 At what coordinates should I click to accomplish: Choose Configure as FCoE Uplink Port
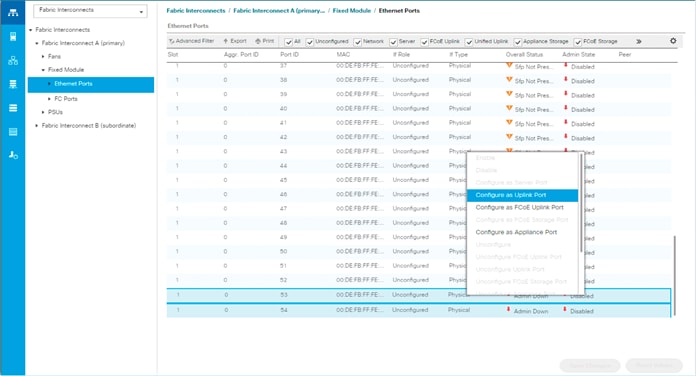coord(522,207)
